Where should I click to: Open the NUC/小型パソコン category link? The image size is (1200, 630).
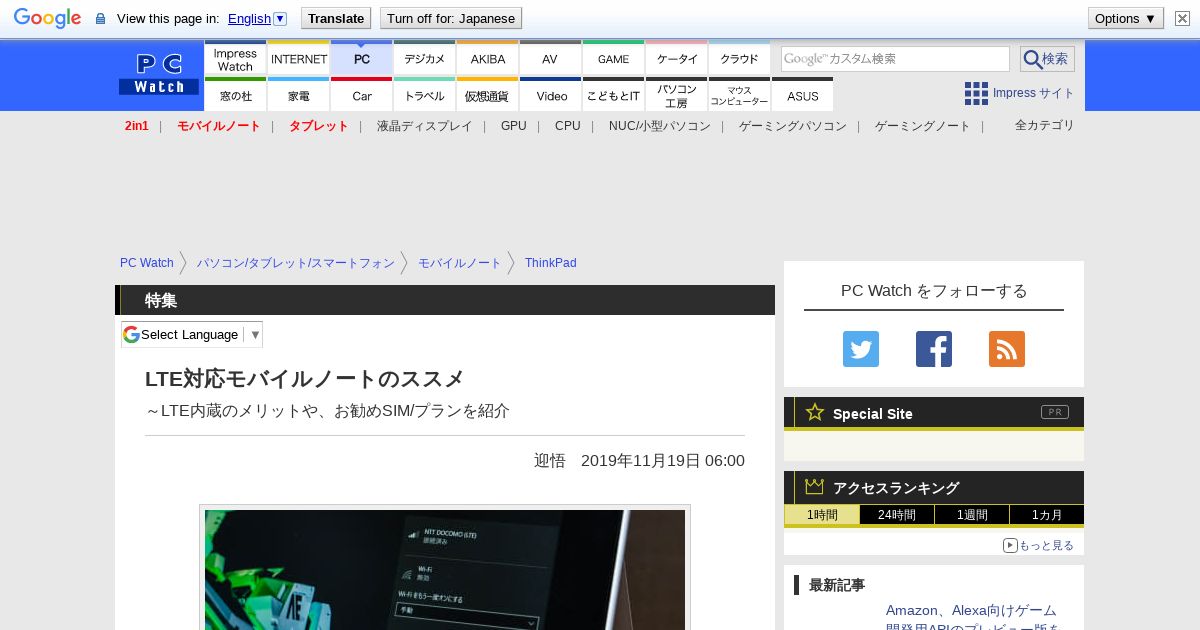[660, 126]
